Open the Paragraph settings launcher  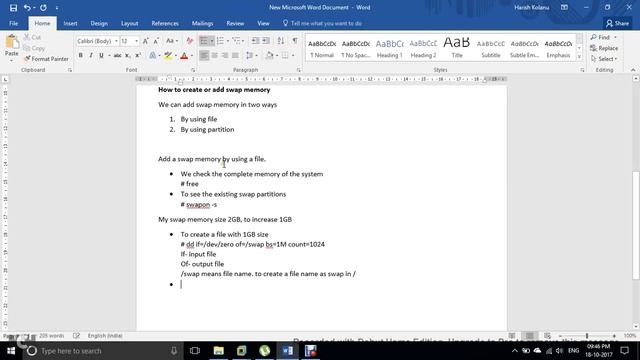coord(298,70)
